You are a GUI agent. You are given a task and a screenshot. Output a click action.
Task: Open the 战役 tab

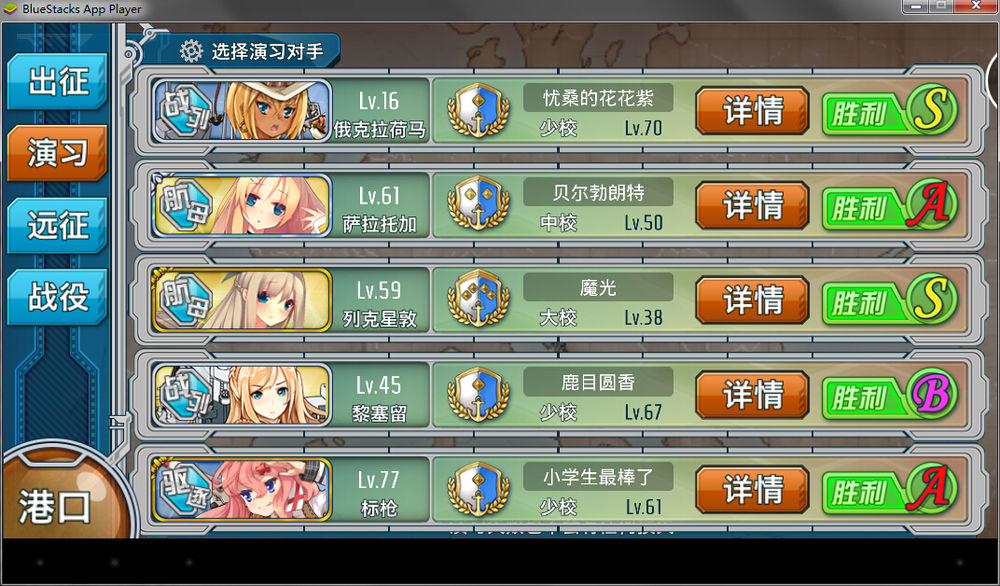[x=57, y=297]
